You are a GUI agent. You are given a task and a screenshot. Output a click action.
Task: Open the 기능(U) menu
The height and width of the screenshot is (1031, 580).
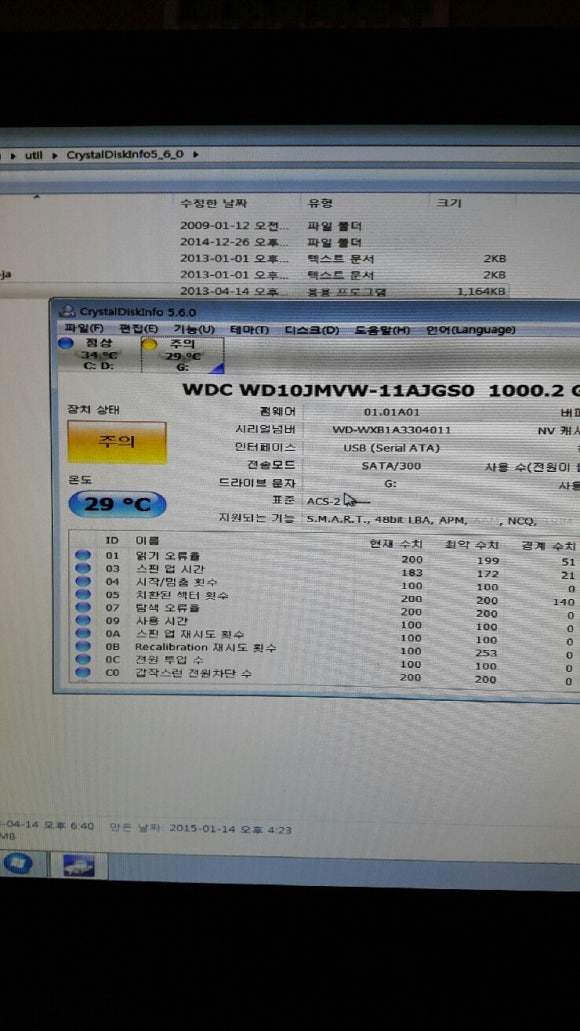point(194,329)
